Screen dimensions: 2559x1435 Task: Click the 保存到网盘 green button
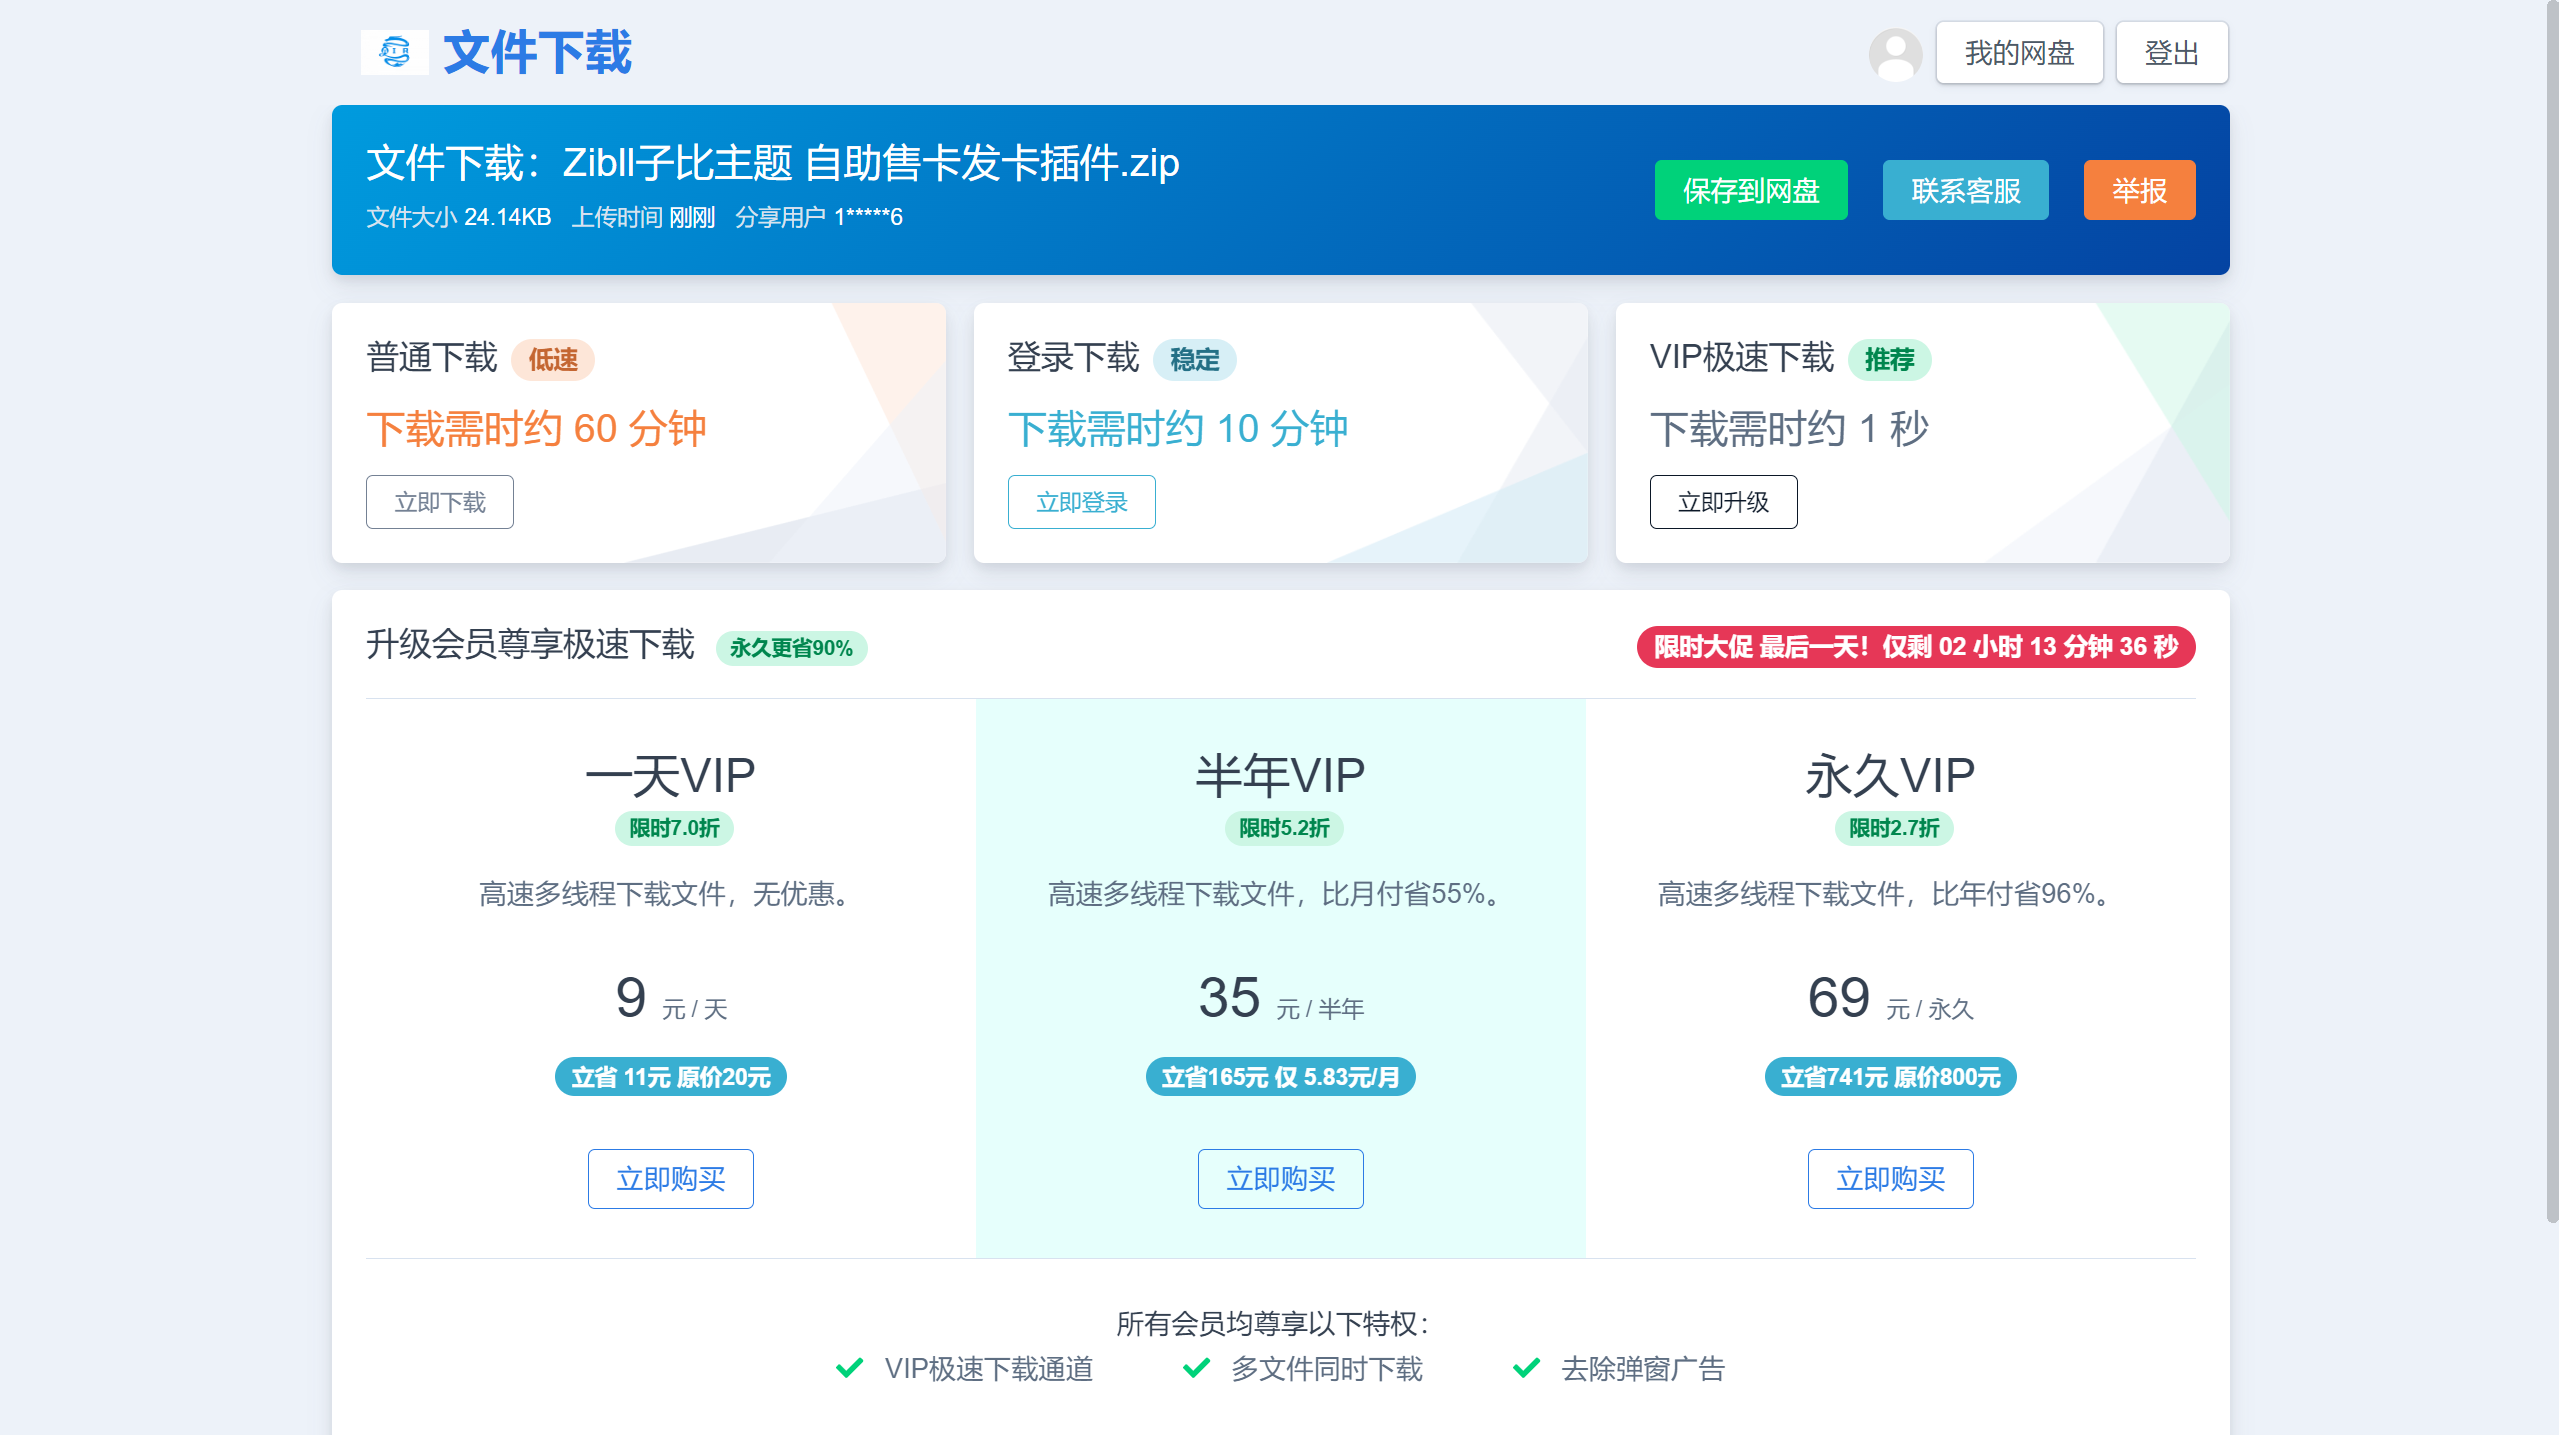tap(1751, 190)
